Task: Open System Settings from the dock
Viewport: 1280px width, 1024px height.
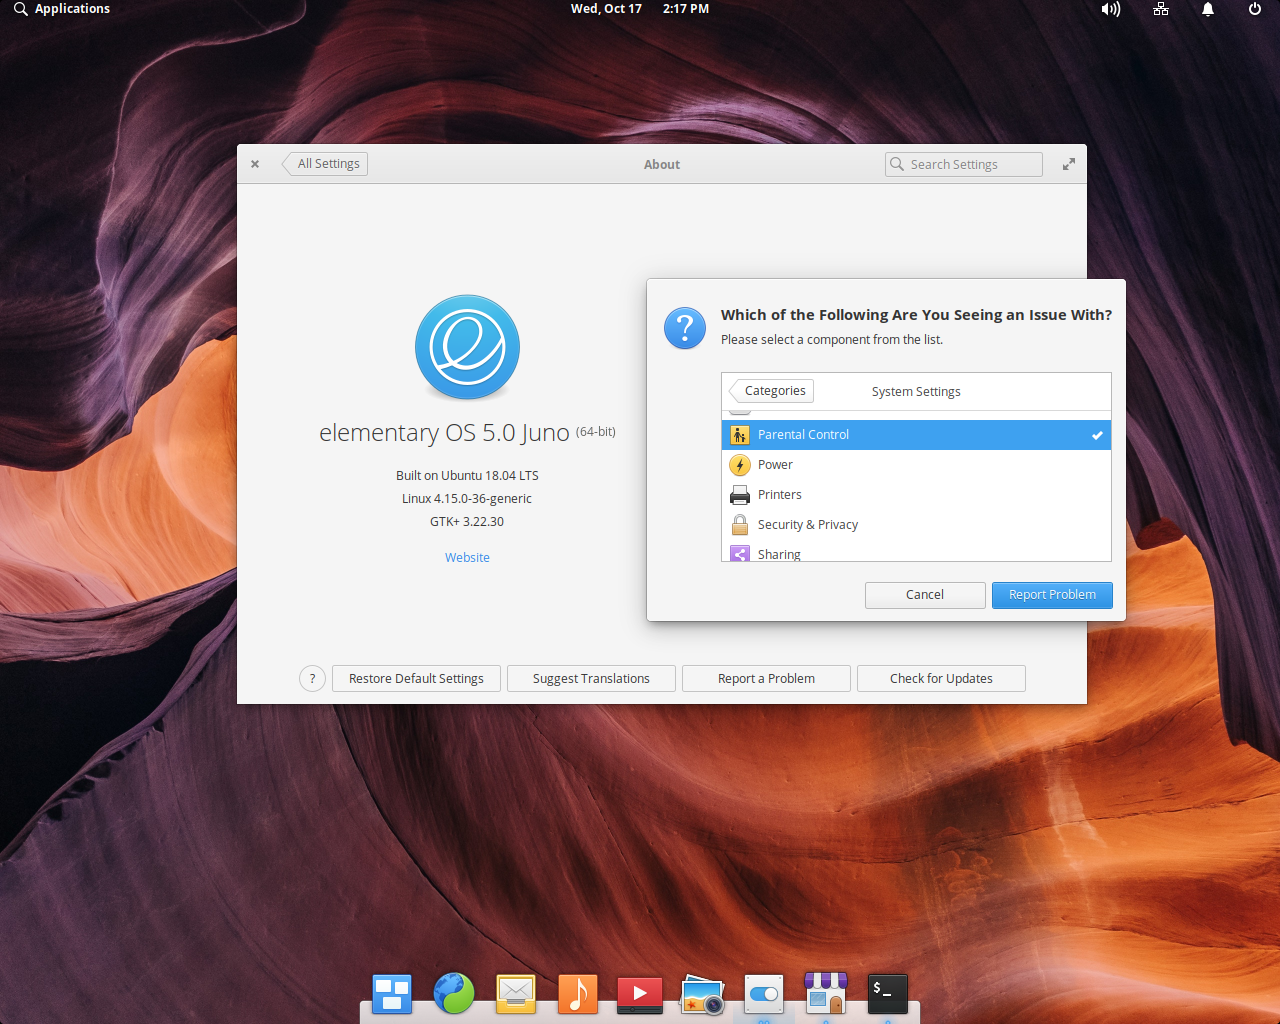Action: [x=764, y=994]
